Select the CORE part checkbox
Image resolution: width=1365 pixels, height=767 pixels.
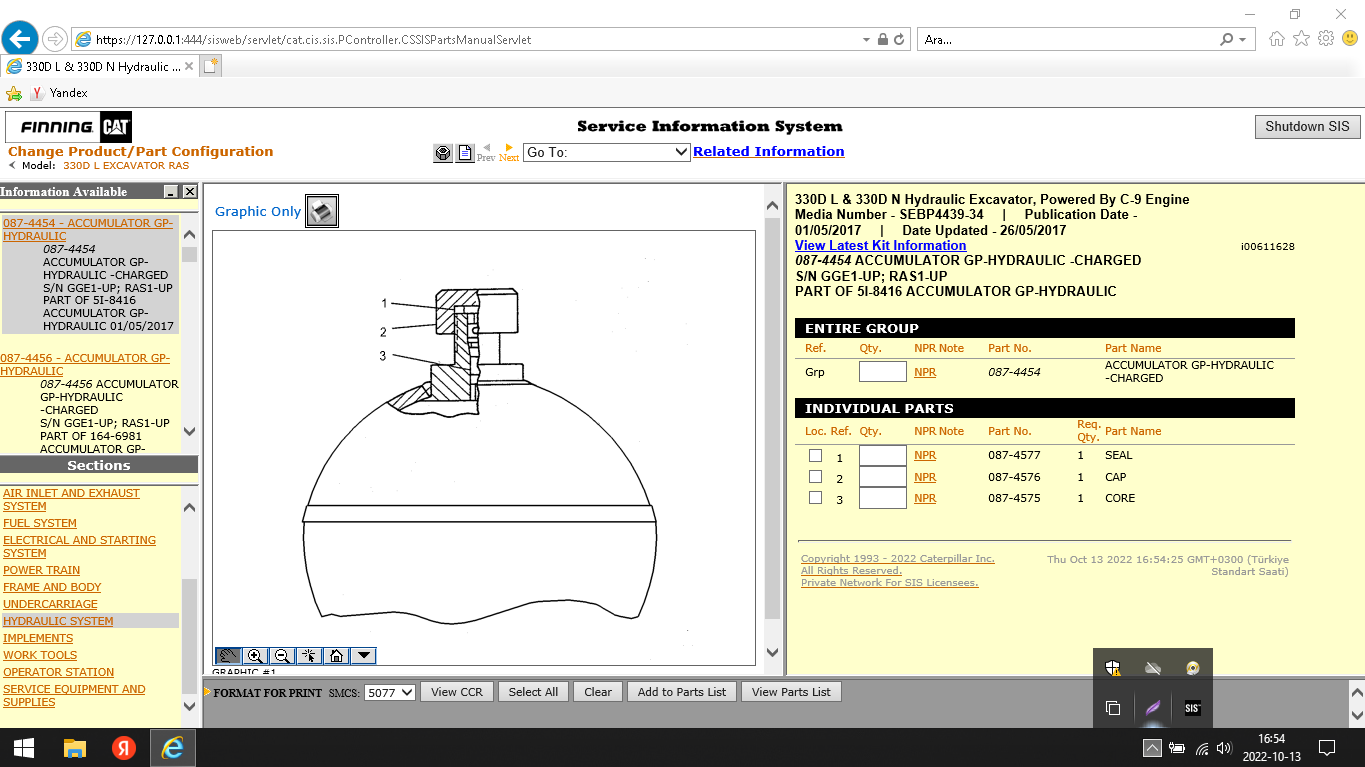(816, 498)
